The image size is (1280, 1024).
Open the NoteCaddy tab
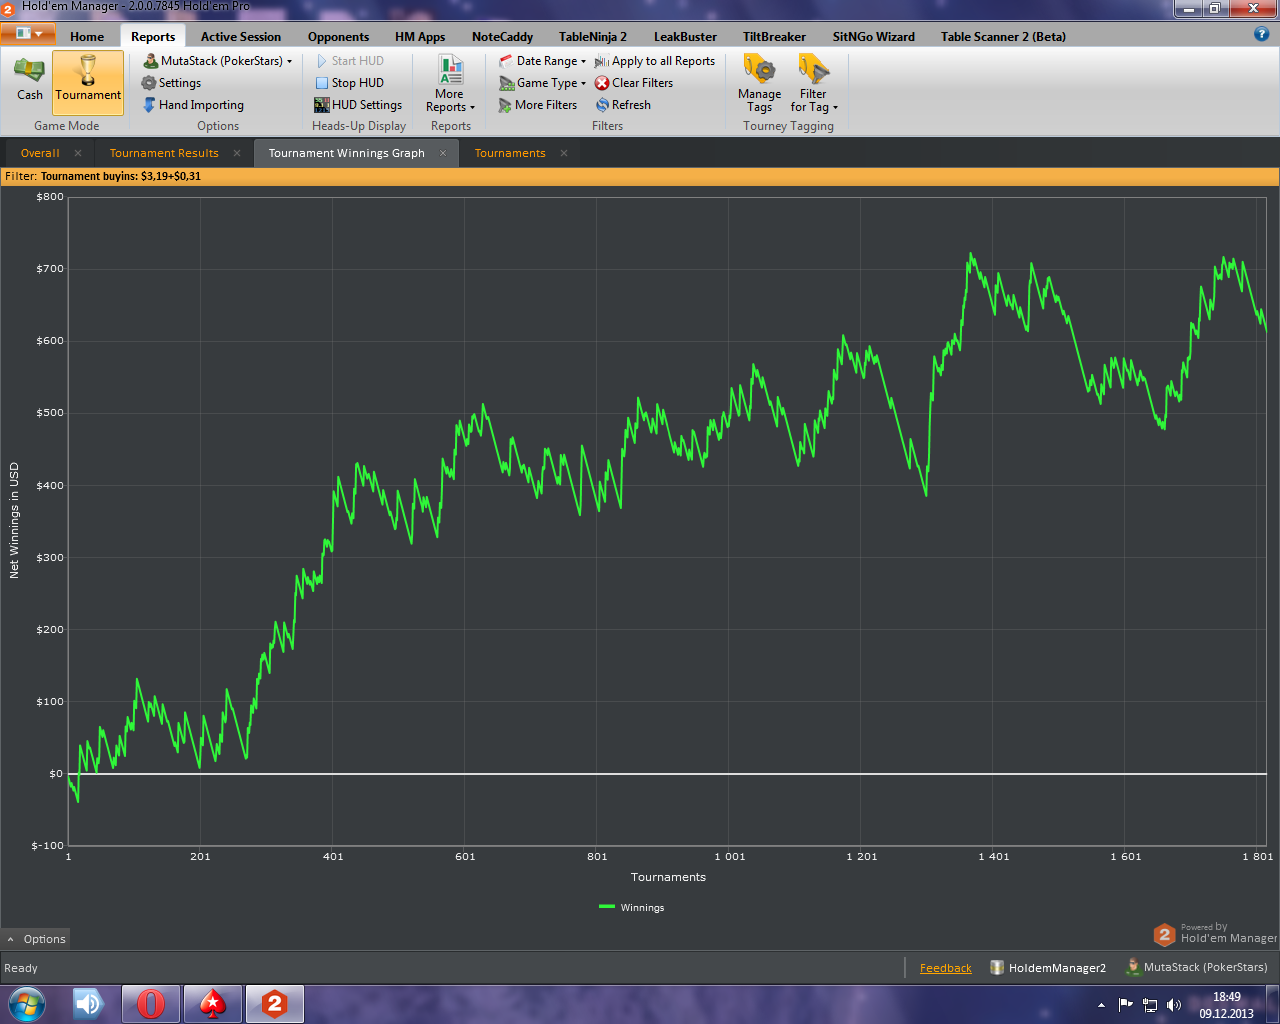[x=502, y=37]
